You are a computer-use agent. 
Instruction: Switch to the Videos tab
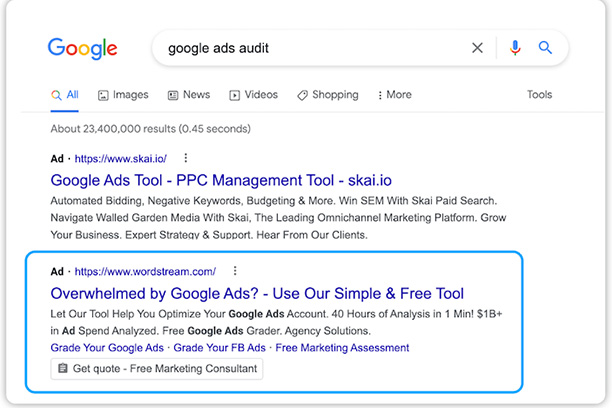[x=253, y=95]
